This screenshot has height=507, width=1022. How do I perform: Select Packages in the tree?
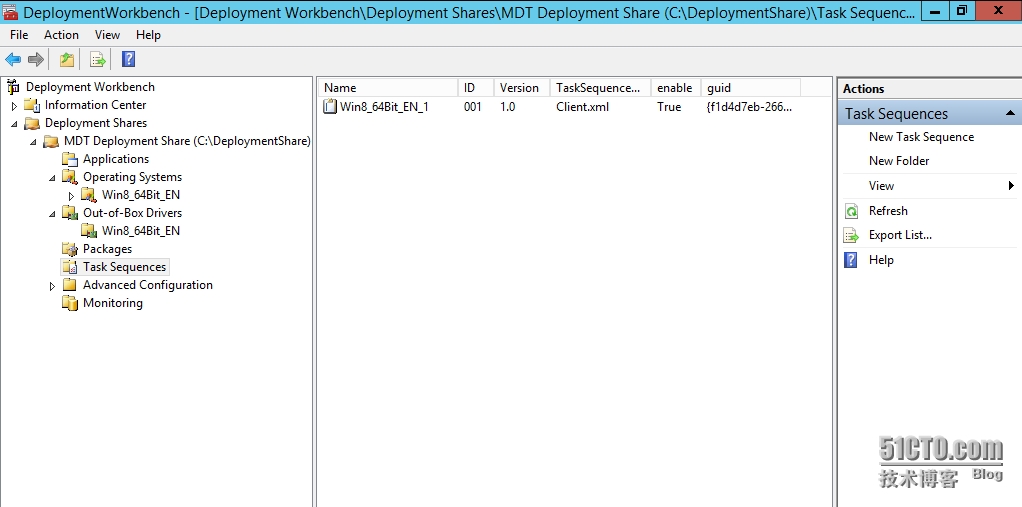[x=108, y=249]
